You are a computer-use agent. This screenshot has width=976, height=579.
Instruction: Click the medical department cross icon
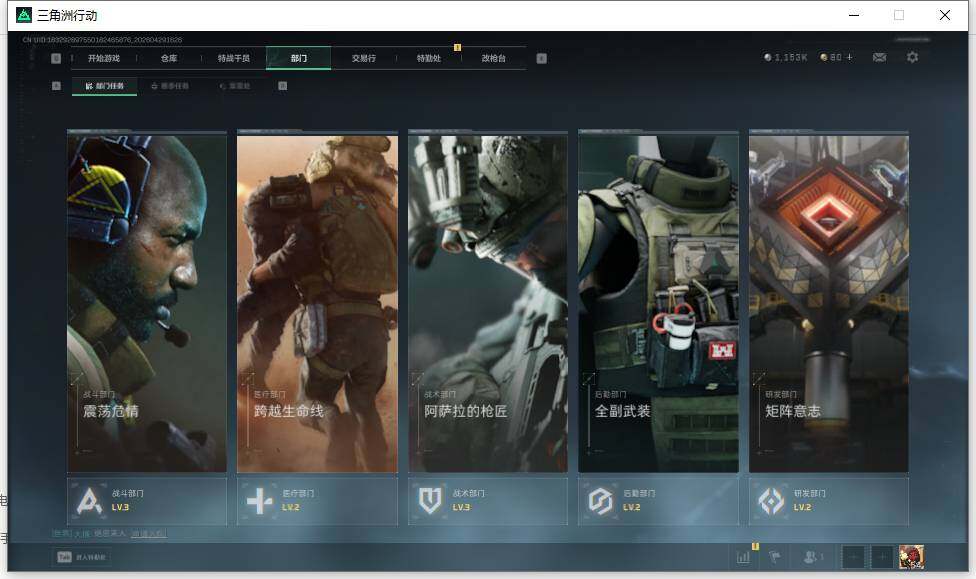tap(260, 500)
